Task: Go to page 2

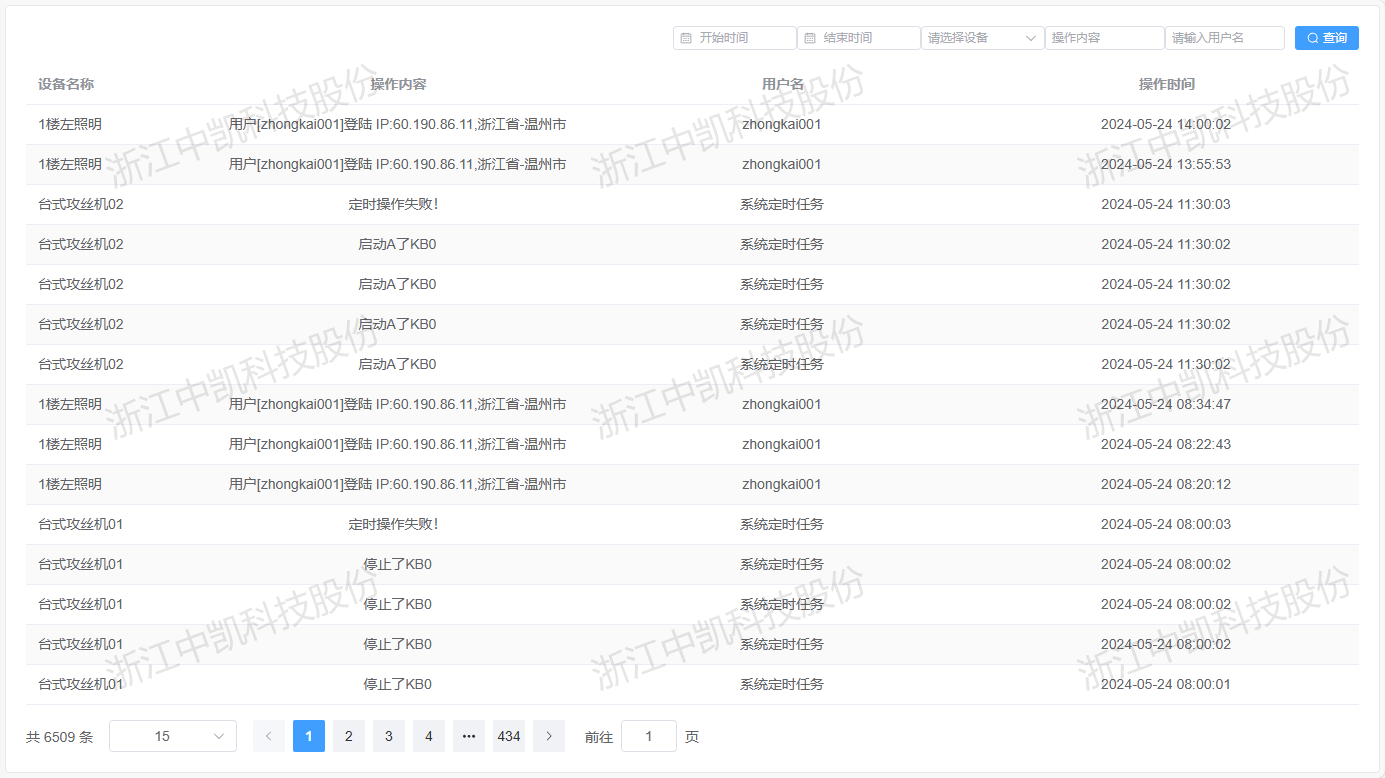Action: click(x=348, y=736)
